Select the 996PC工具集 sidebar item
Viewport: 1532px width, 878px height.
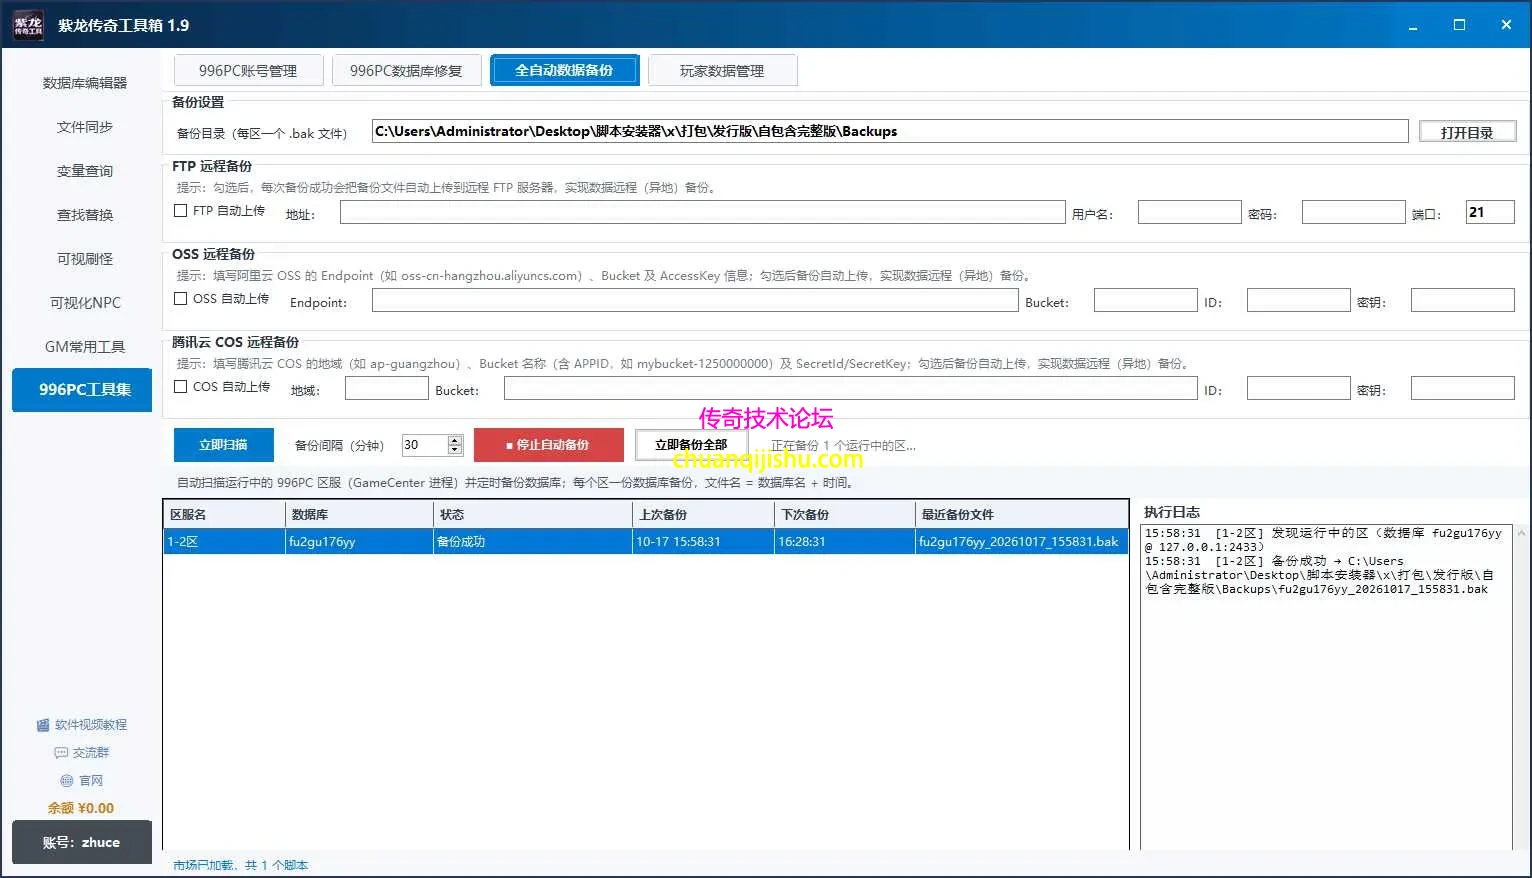click(x=82, y=390)
